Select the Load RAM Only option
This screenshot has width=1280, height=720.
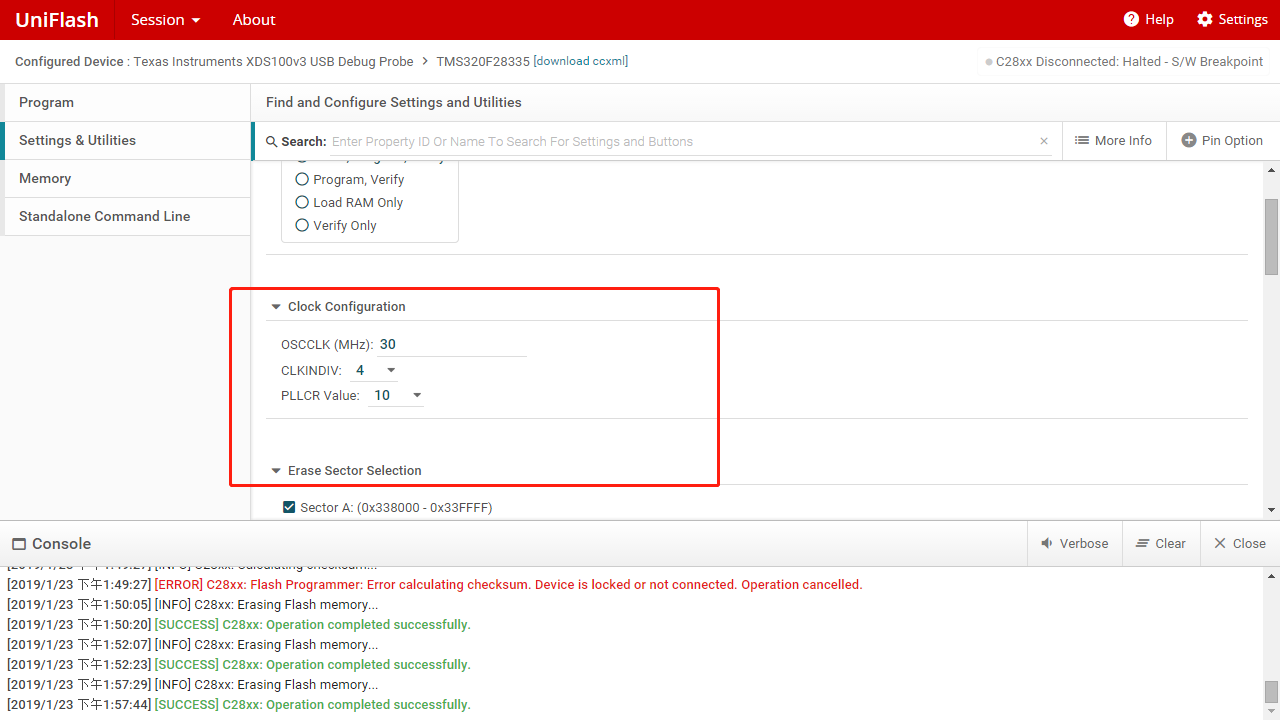click(x=302, y=202)
